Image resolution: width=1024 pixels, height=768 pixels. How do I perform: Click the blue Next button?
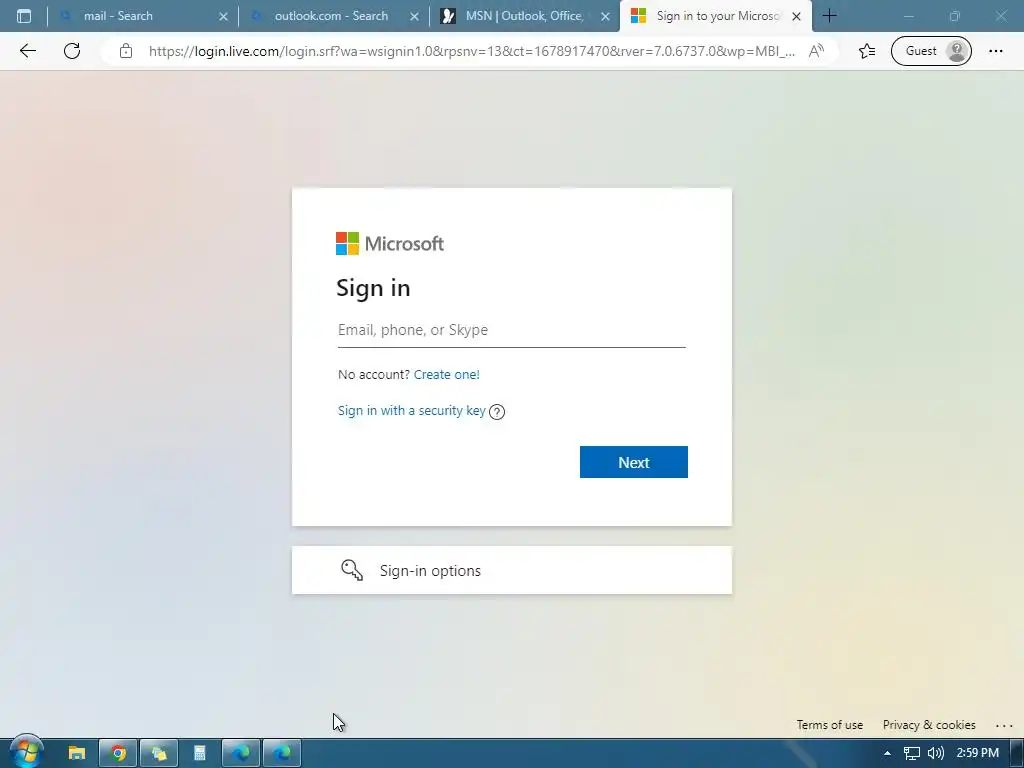[633, 462]
